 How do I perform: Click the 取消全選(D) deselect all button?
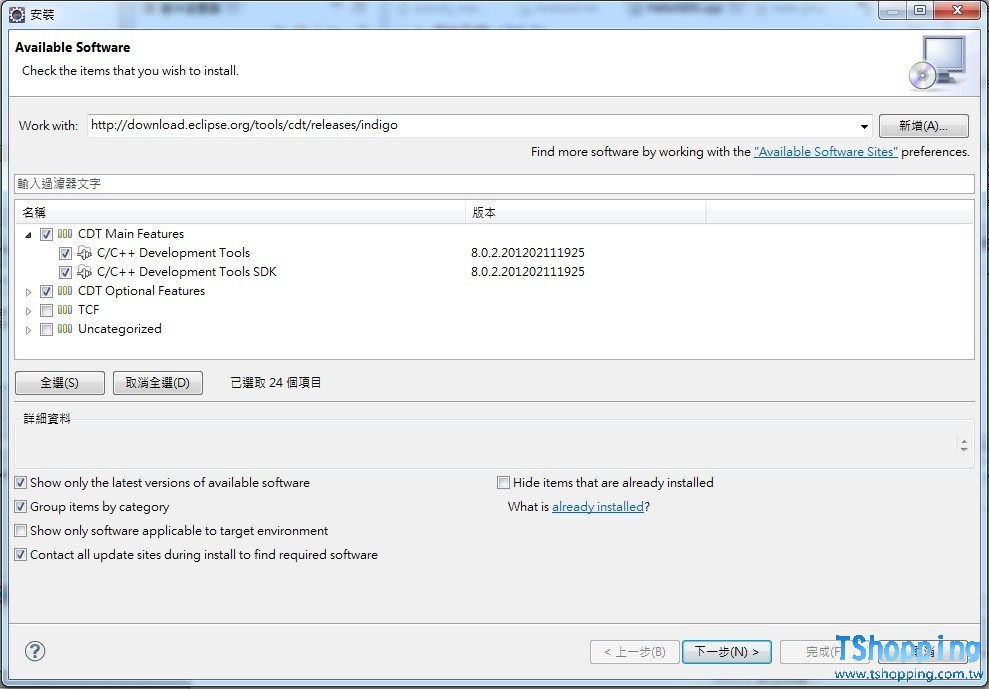click(x=158, y=382)
